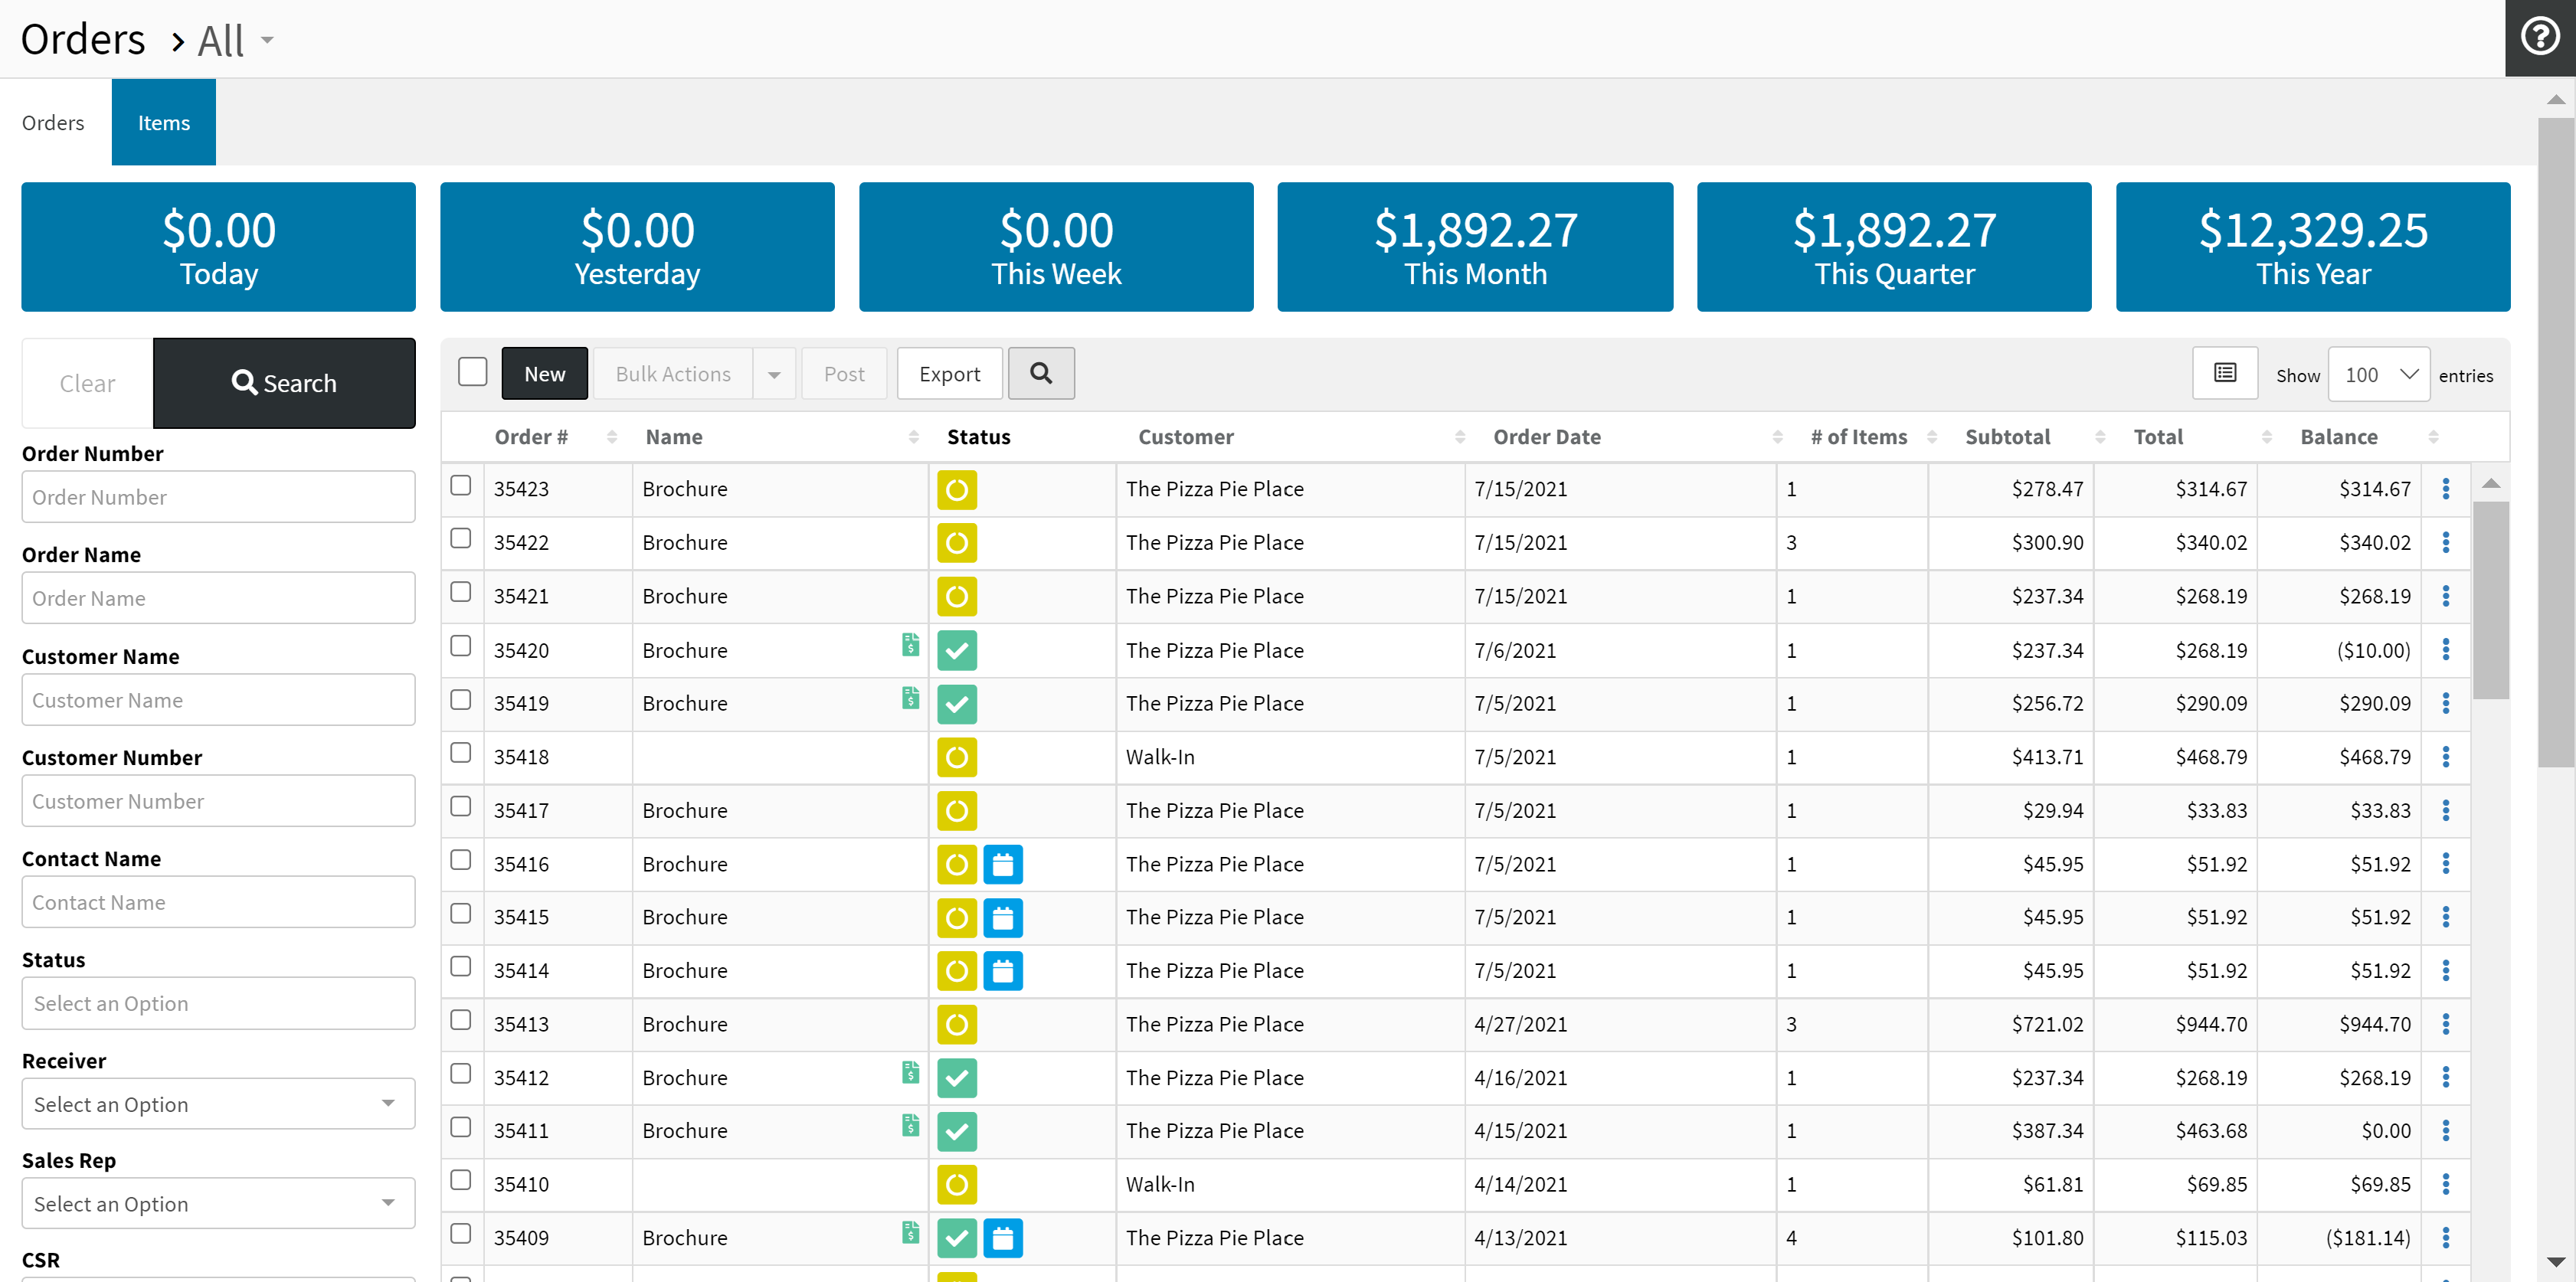Click invoice document icon on order 35420
Screen dimensions: 2576x1282
click(x=909, y=645)
